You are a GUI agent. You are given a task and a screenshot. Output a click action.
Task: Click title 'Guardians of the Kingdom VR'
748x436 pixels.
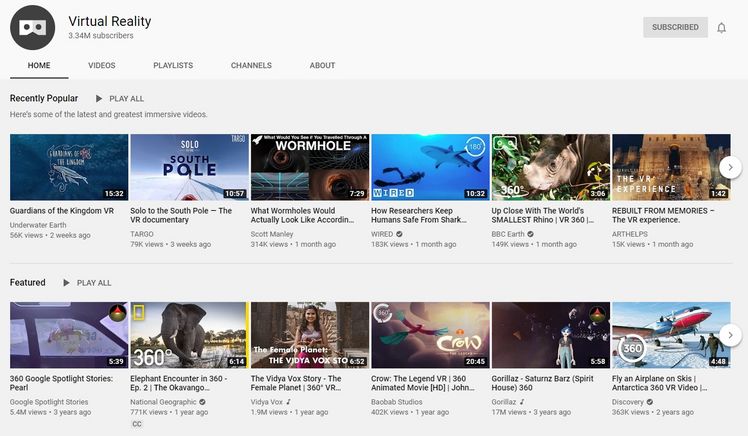(62, 211)
